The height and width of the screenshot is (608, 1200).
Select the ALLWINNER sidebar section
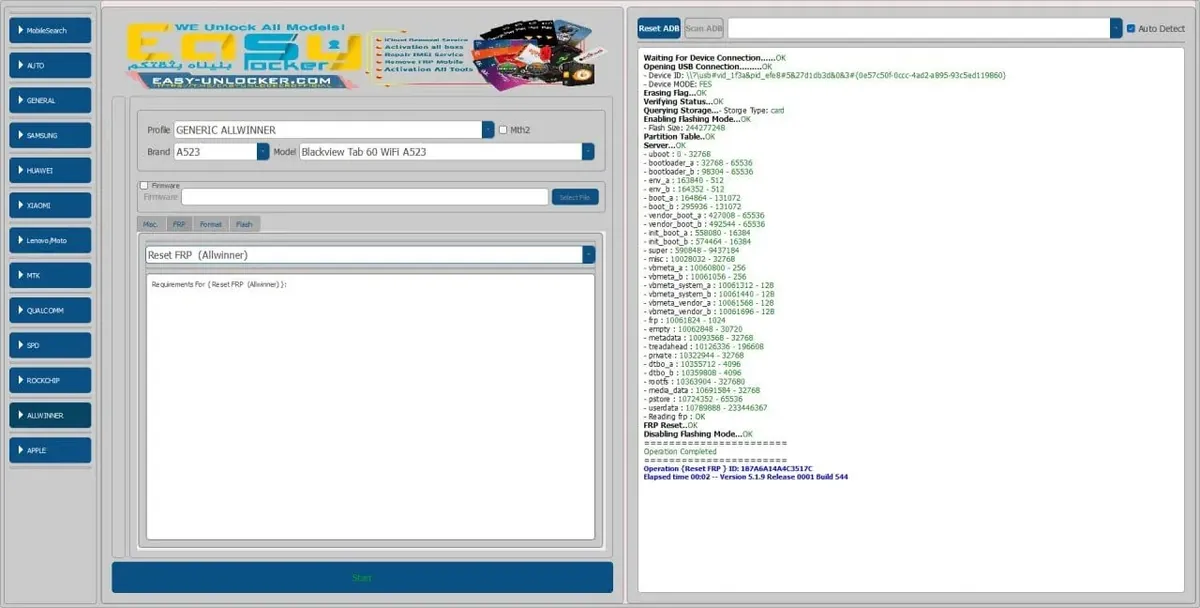coord(50,415)
